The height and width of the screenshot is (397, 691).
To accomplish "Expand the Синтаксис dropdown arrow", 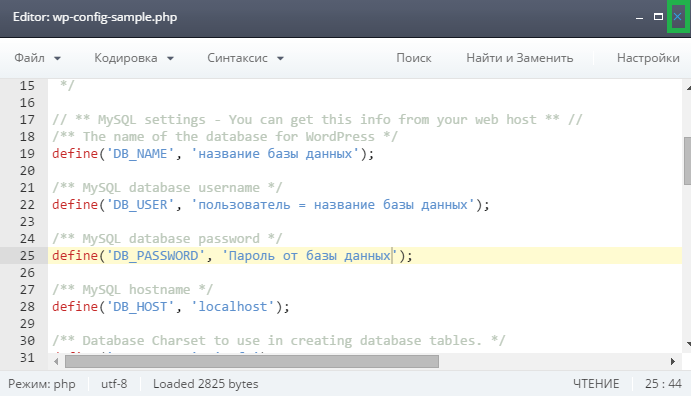I will tap(280, 58).
